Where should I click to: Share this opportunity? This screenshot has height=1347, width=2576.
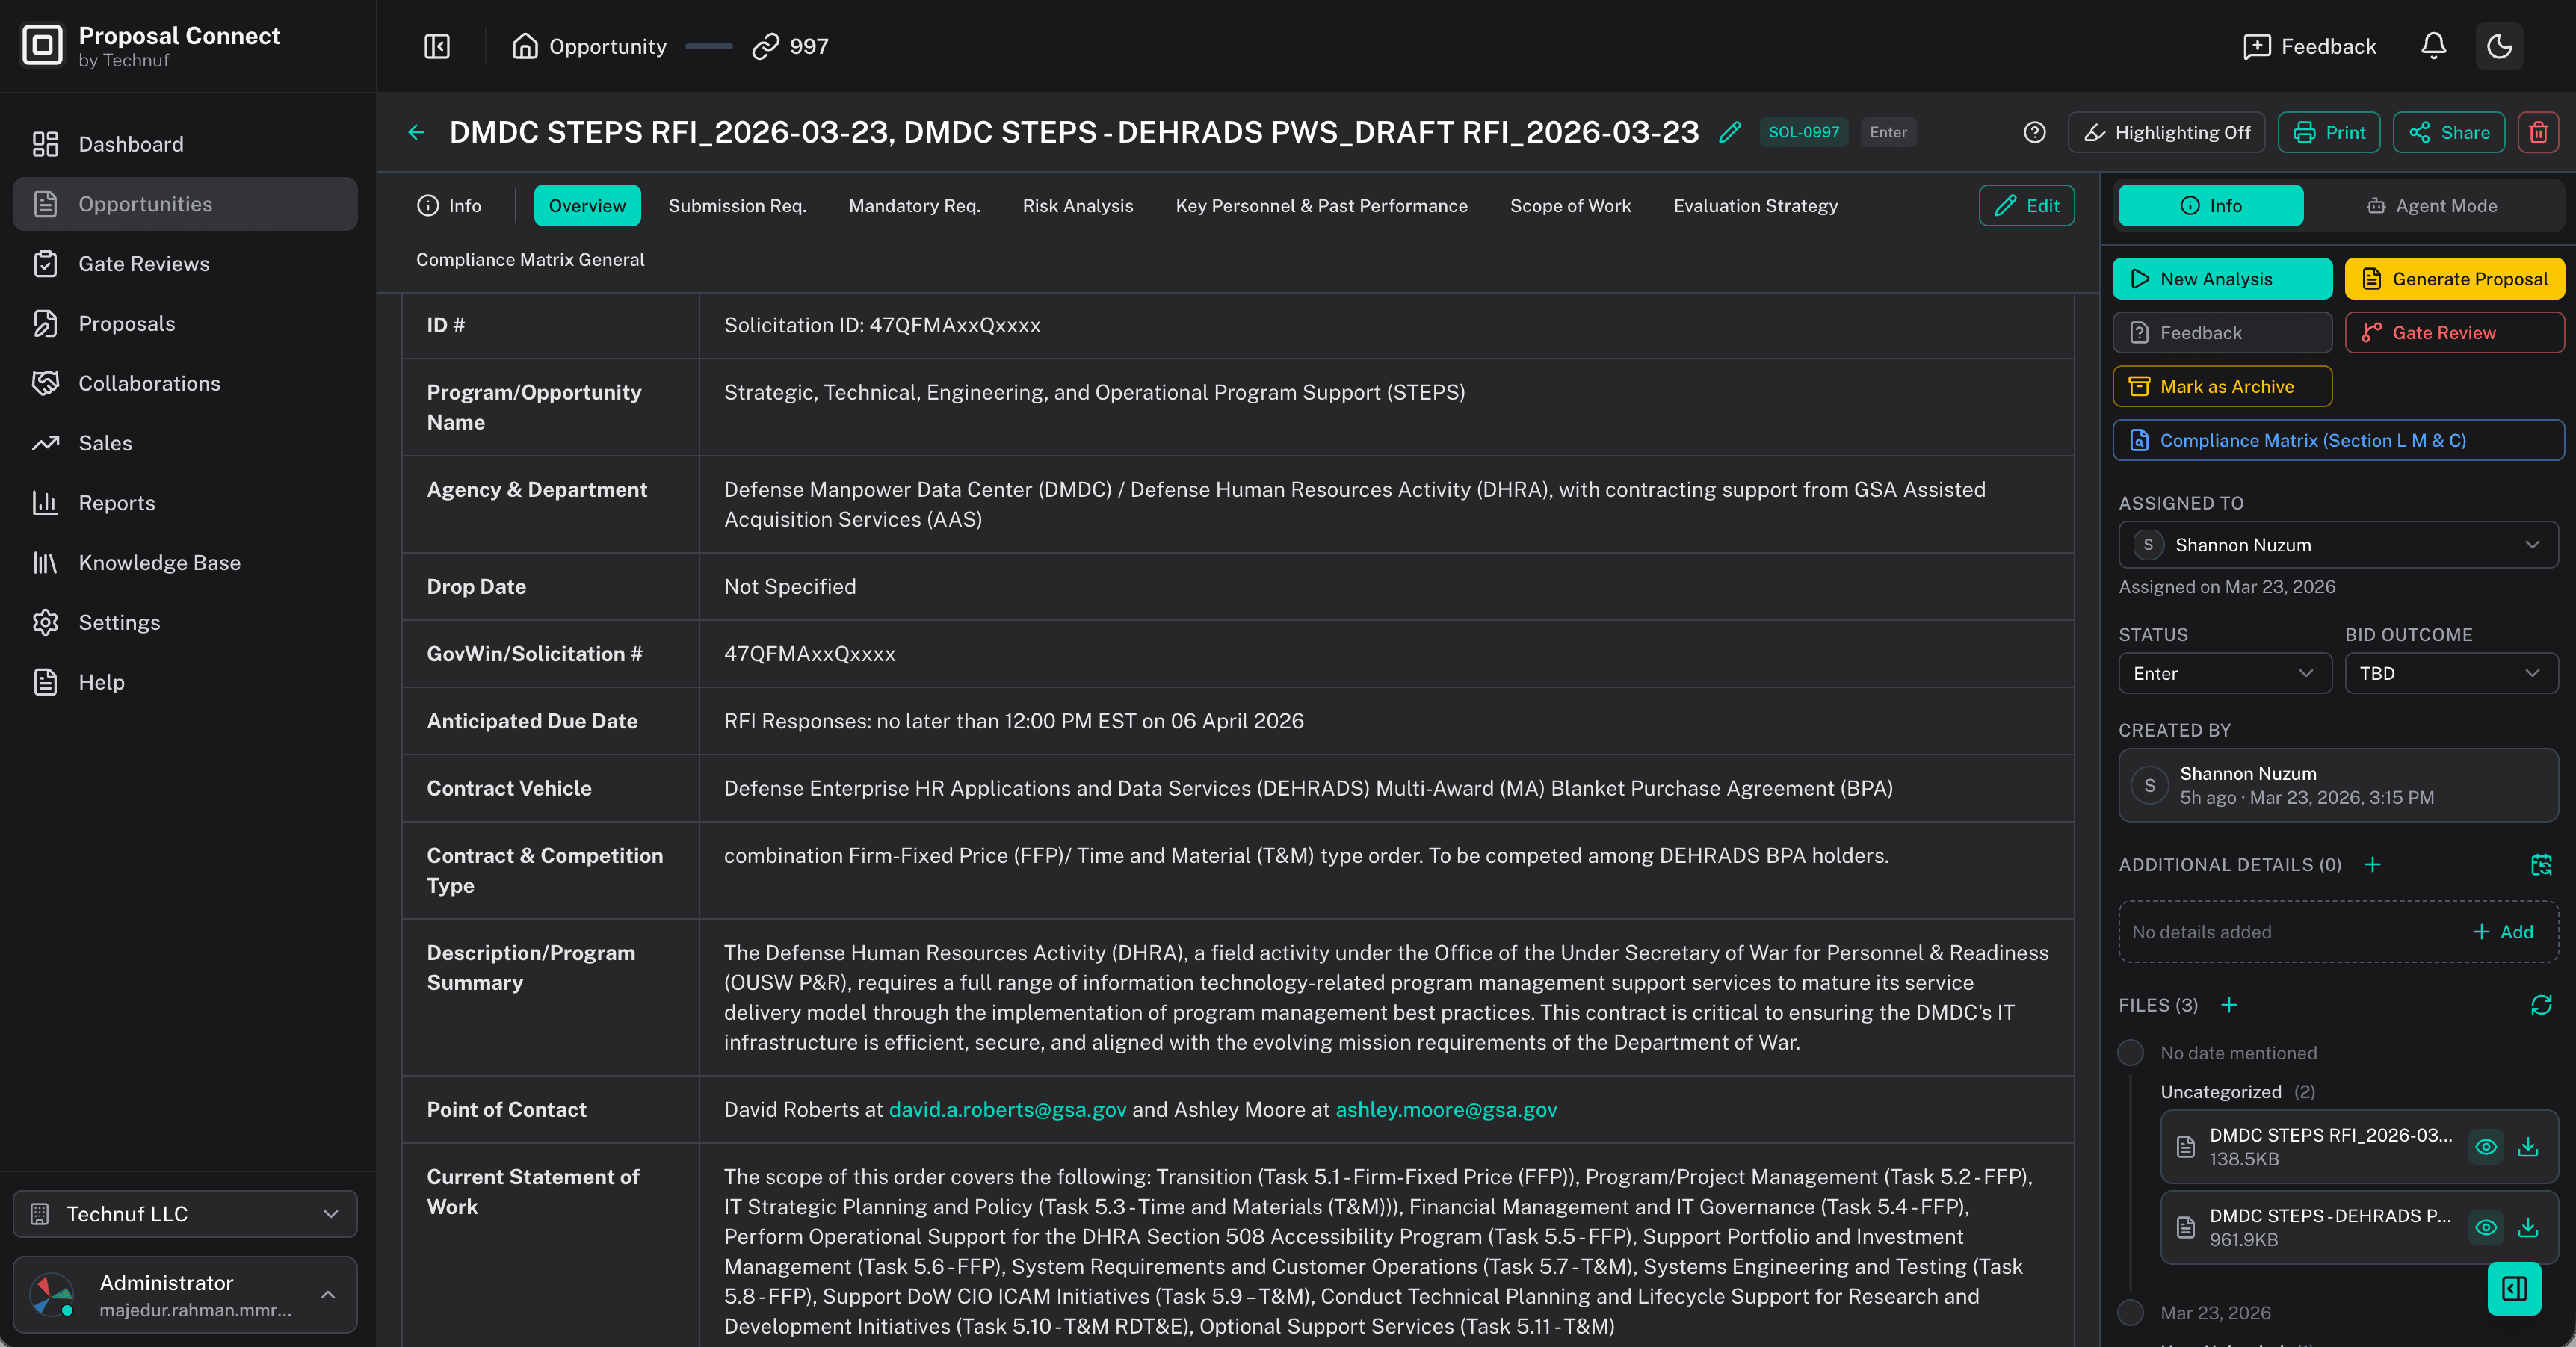point(2448,132)
